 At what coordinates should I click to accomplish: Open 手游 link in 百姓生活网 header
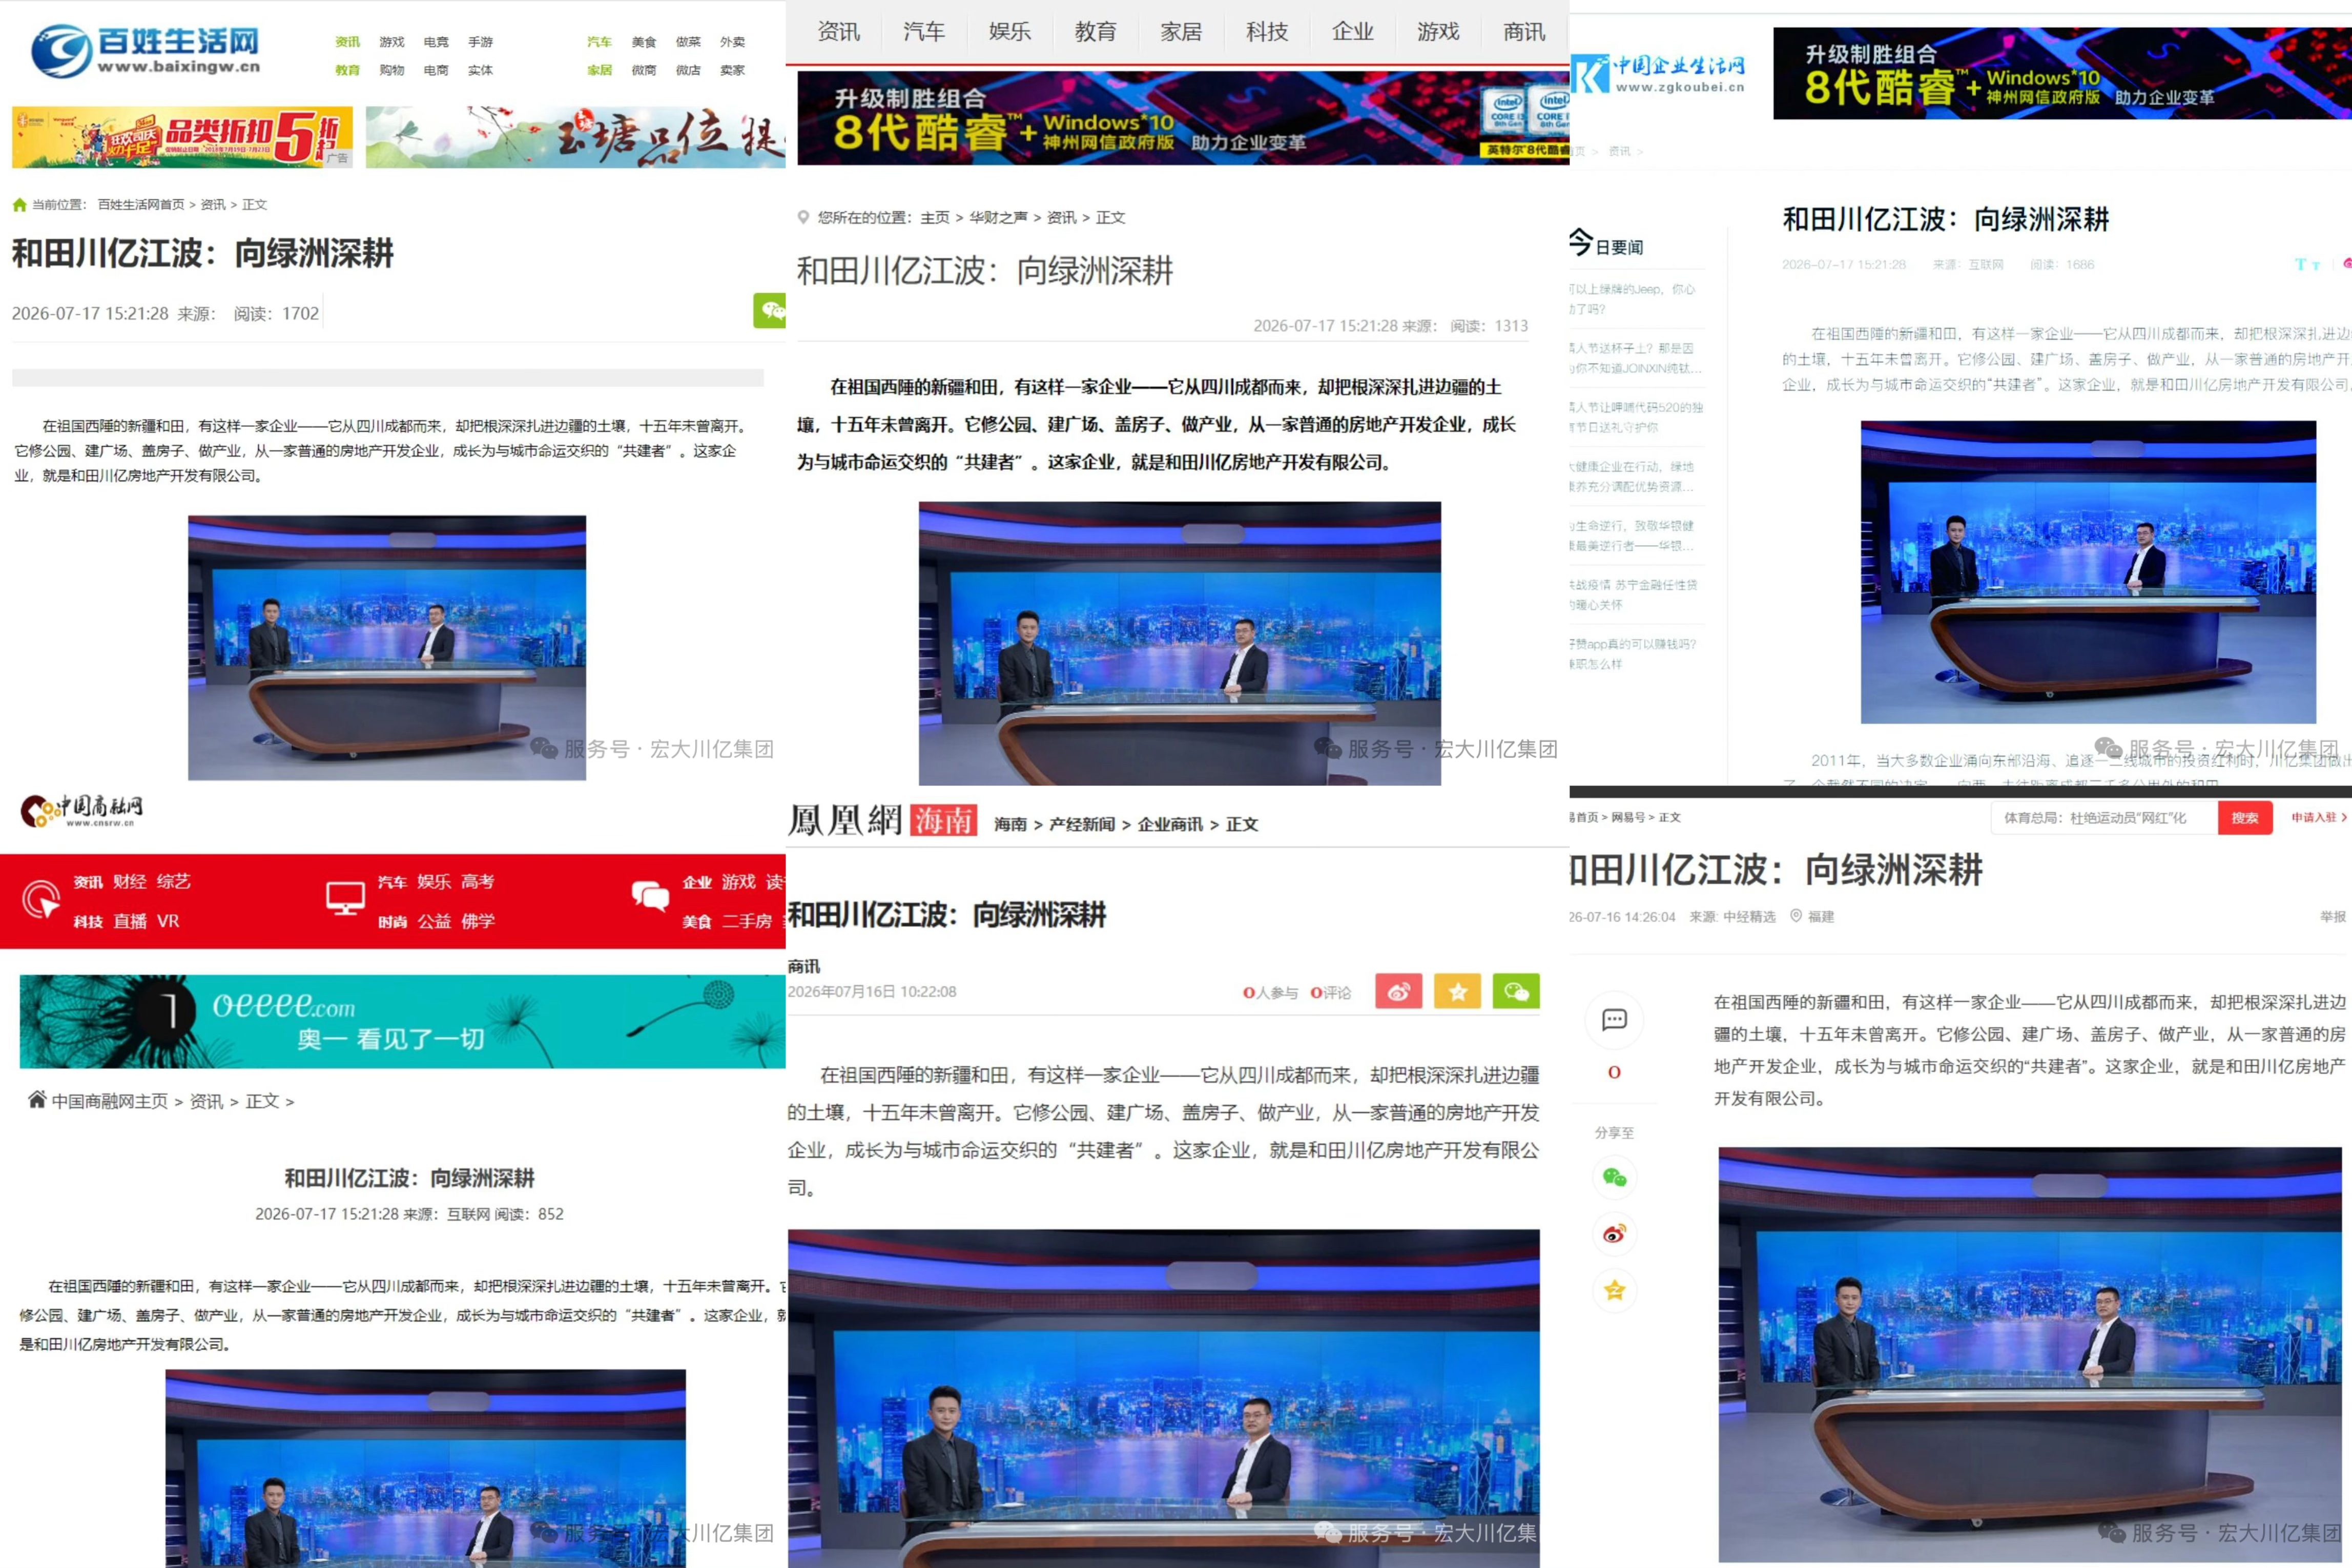[480, 42]
